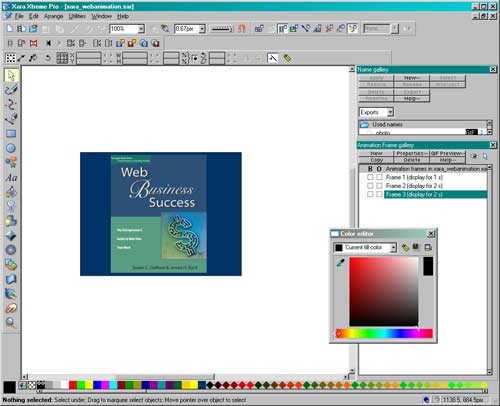The width and height of the screenshot is (500, 406).
Task: Toggle background checkbox for Frame 2
Action: click(x=370, y=185)
